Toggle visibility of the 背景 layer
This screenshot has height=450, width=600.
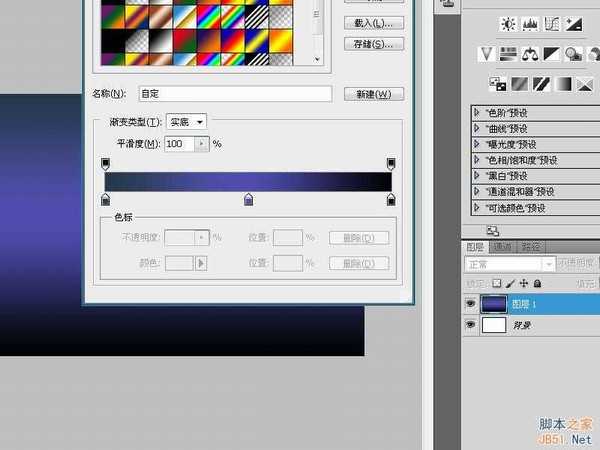tap(472, 326)
